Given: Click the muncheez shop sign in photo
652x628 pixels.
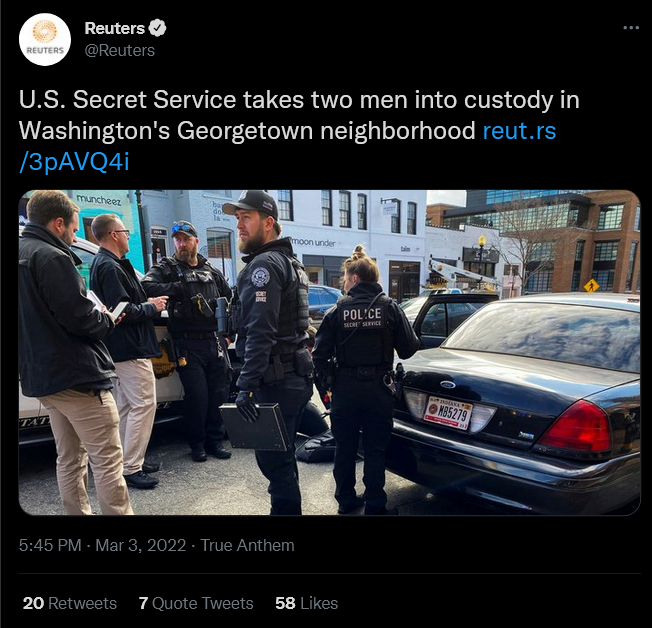Looking at the screenshot, I should [x=99, y=200].
